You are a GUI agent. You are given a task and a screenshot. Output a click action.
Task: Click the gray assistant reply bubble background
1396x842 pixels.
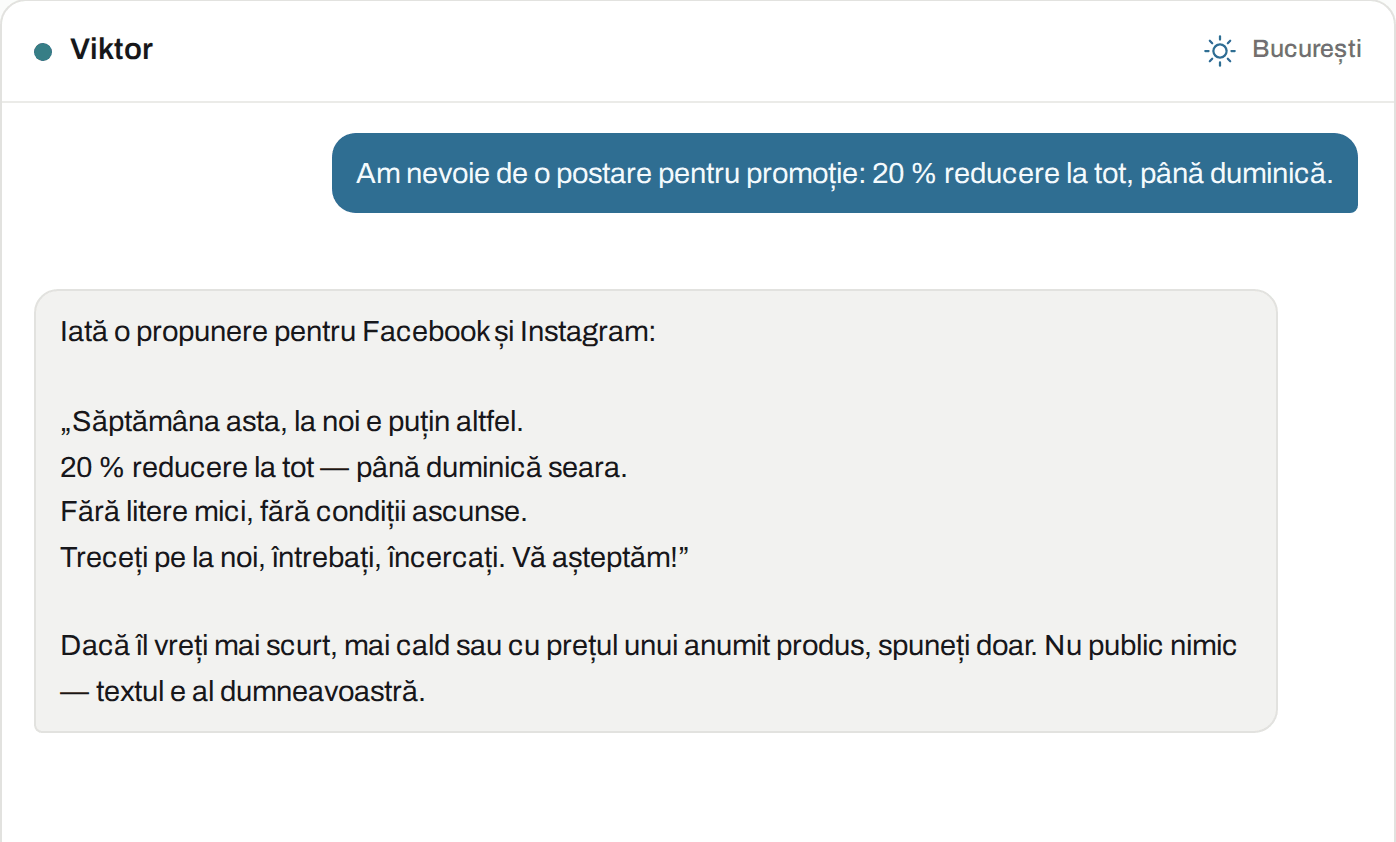656,511
